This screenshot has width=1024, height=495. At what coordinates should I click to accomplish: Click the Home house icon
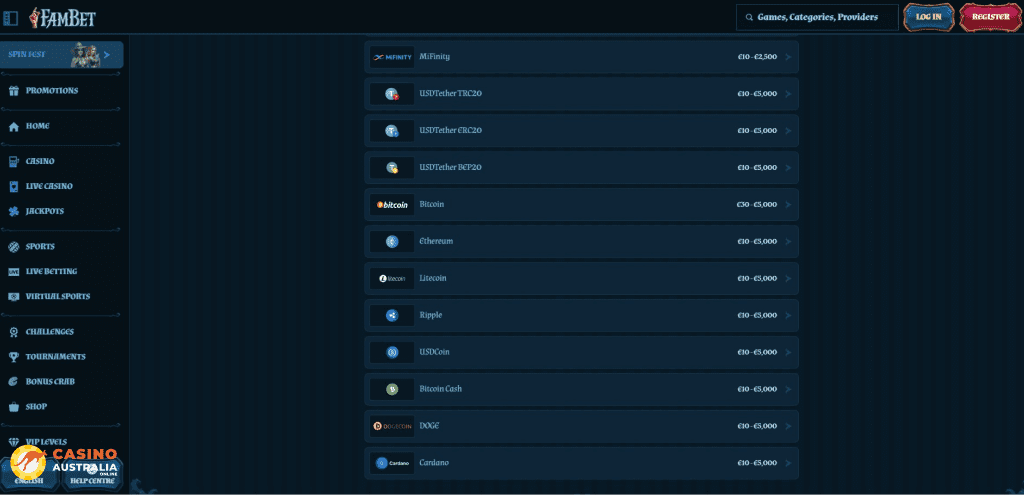(13, 126)
